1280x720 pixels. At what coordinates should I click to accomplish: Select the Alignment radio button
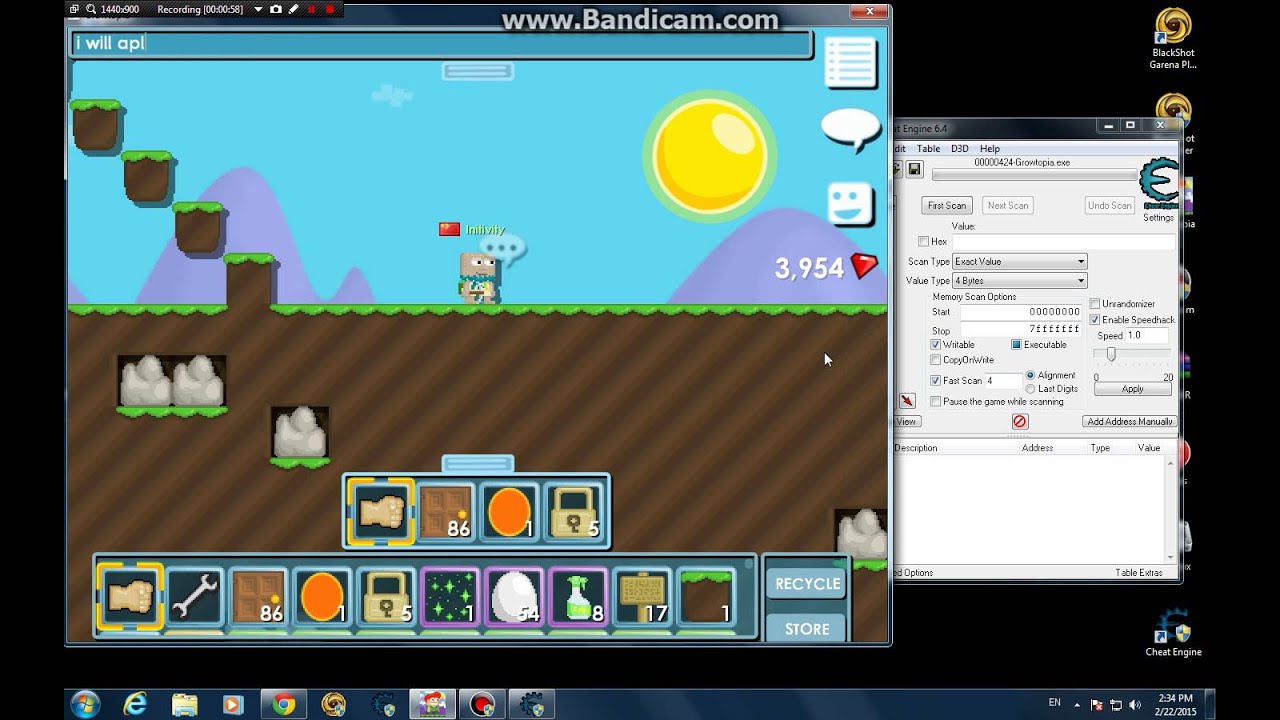click(1031, 375)
